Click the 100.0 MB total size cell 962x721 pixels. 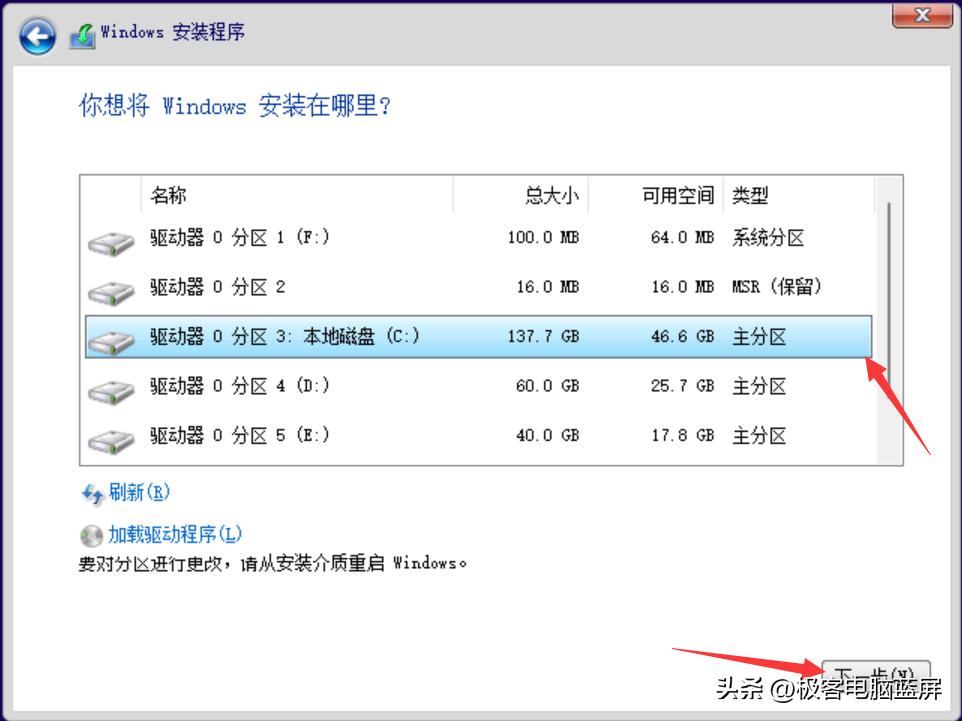click(x=543, y=237)
